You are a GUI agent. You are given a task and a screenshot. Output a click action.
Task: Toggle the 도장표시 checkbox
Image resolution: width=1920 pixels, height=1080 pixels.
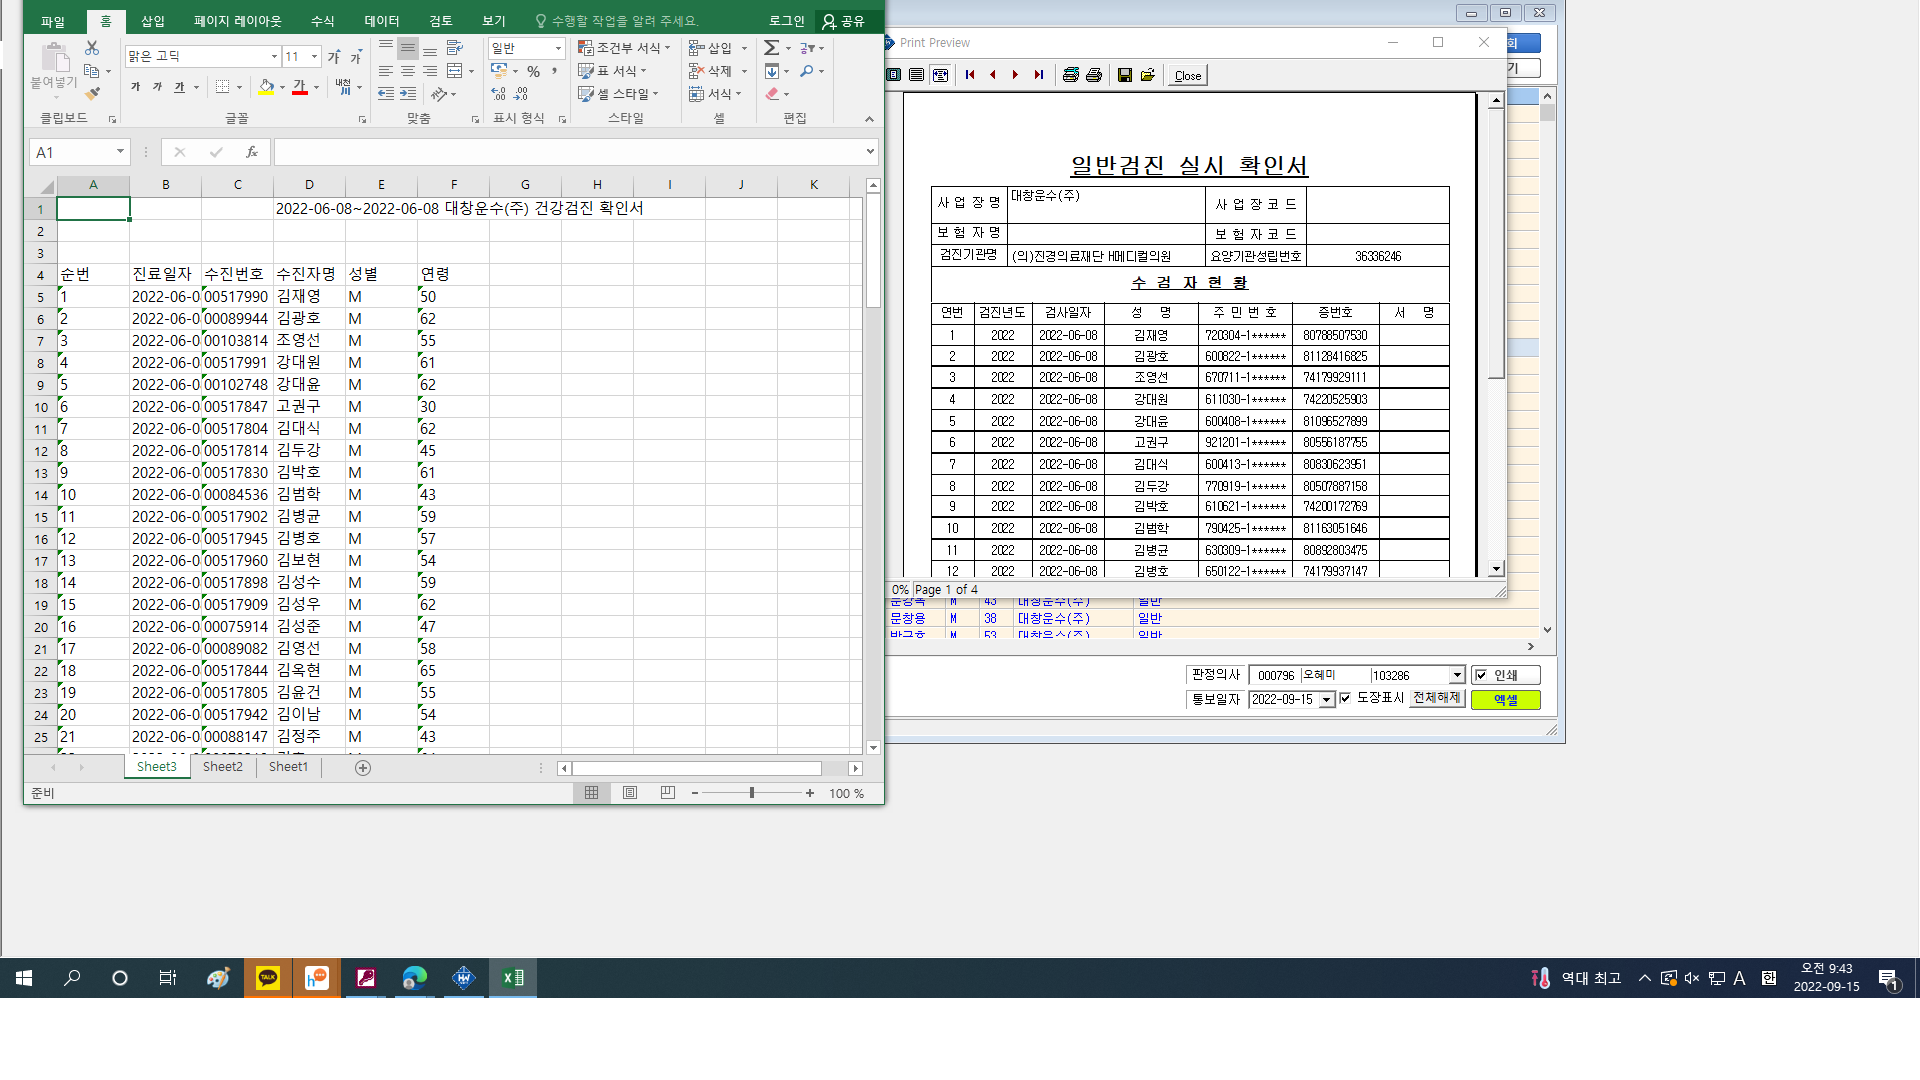tap(1345, 698)
